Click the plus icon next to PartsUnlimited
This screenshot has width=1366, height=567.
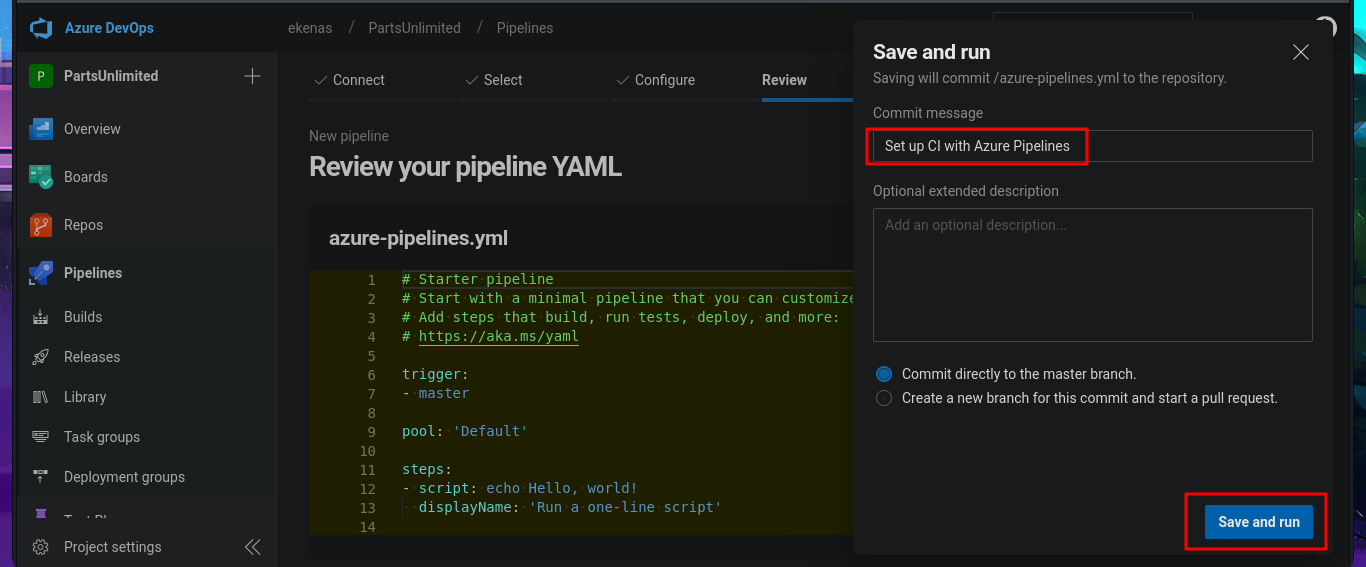pyautogui.click(x=252, y=76)
